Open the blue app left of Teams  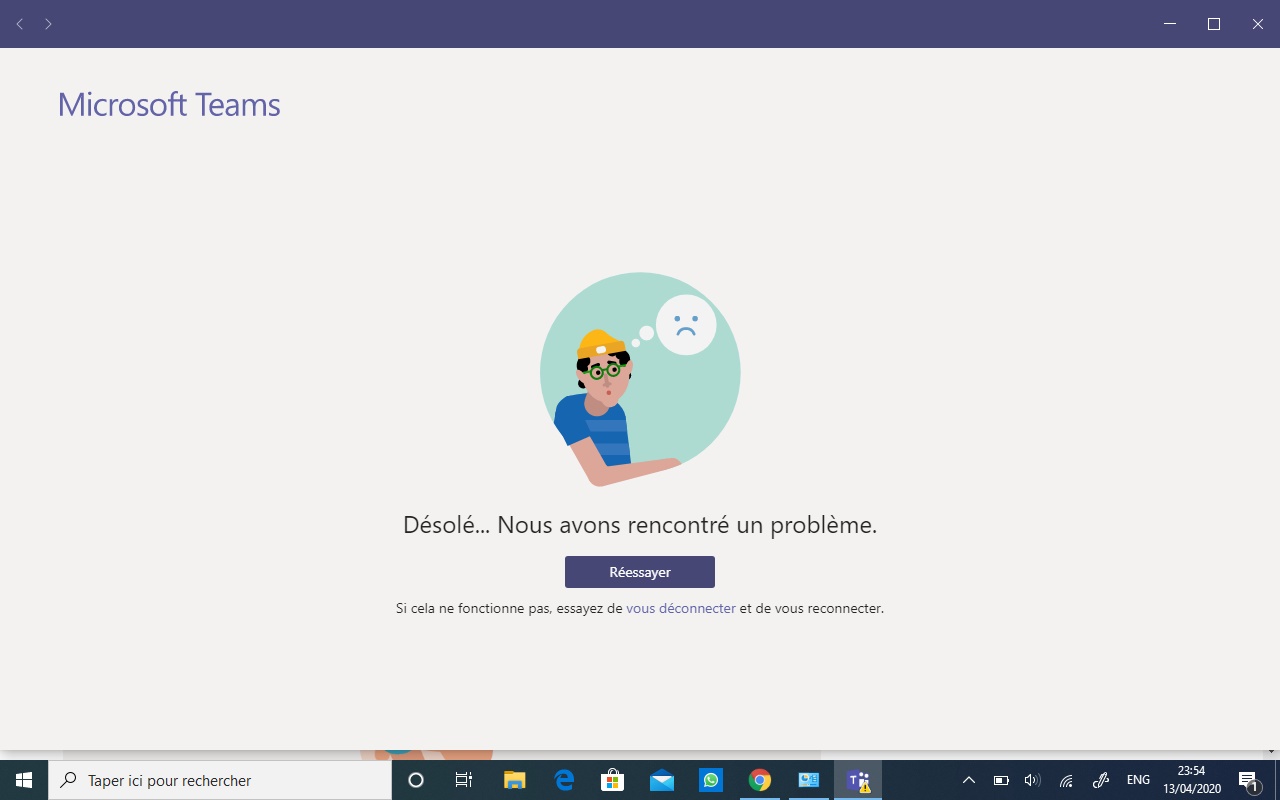[809, 780]
